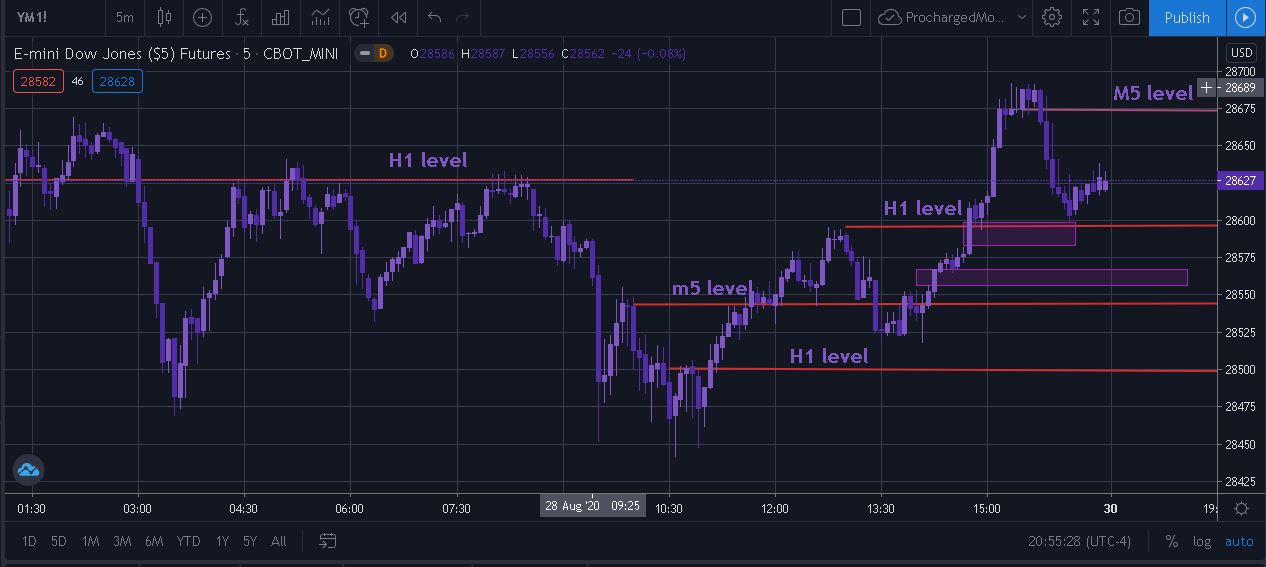The width and height of the screenshot is (1266, 567).
Task: Click the Compare or add symbol icon
Action: pyautogui.click(x=203, y=17)
